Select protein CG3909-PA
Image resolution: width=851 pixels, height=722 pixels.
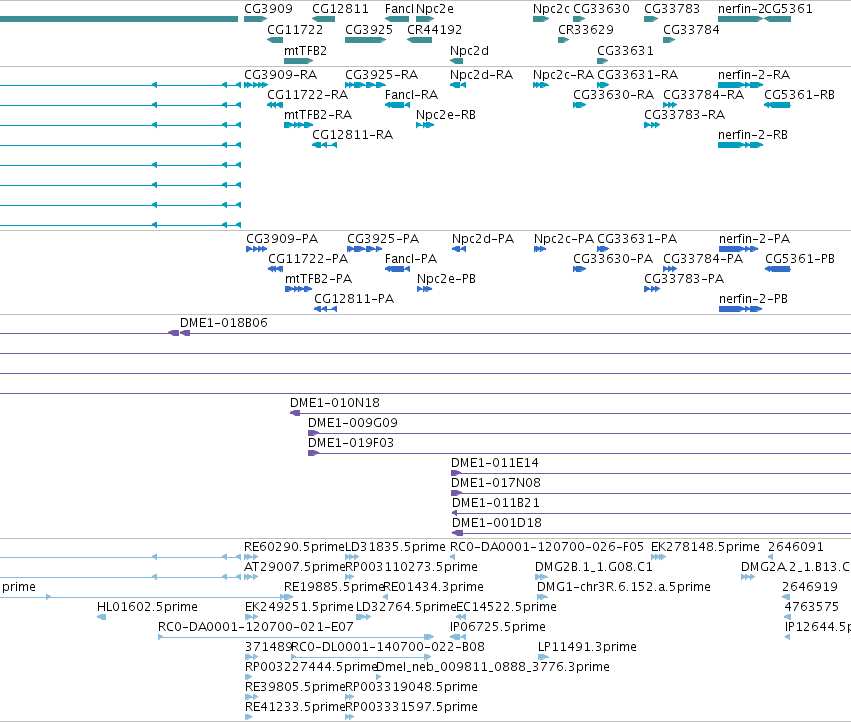256,249
